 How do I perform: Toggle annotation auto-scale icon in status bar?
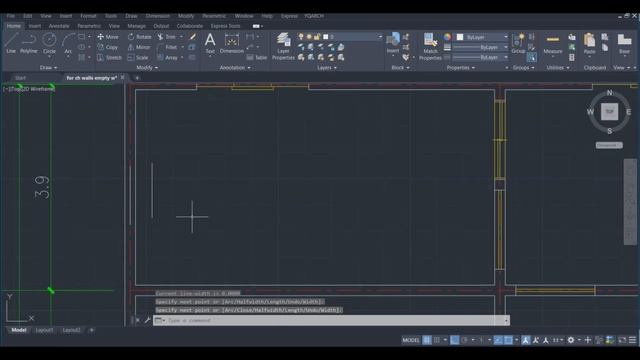click(x=536, y=340)
